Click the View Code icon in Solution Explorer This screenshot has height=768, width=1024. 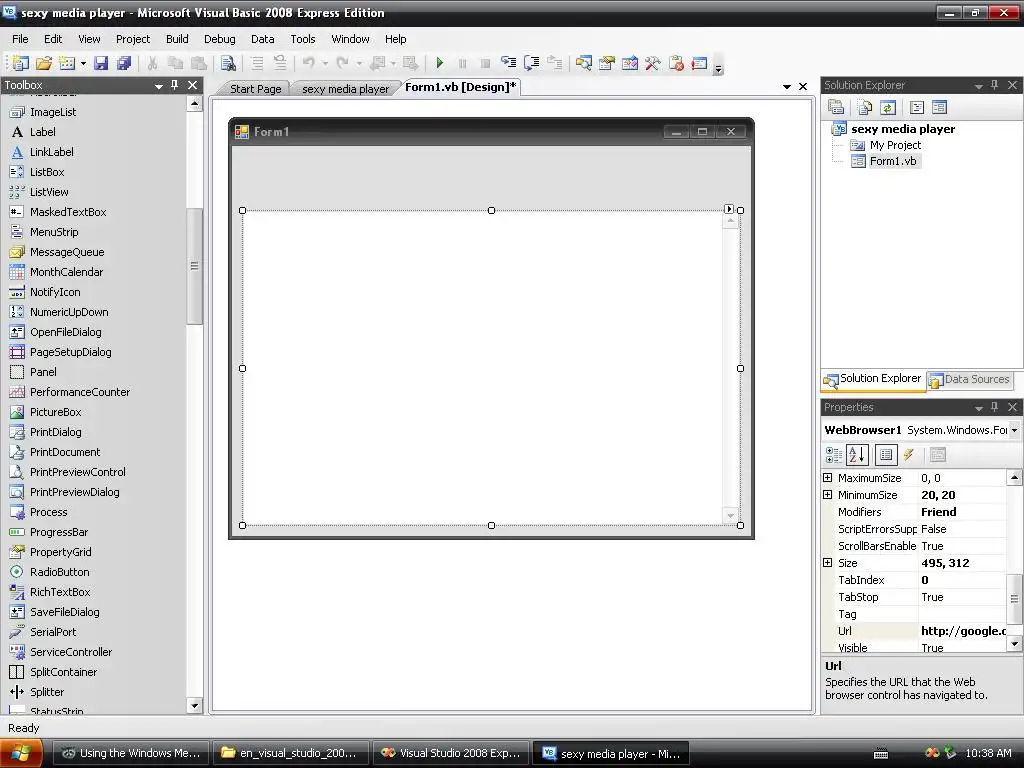point(916,107)
